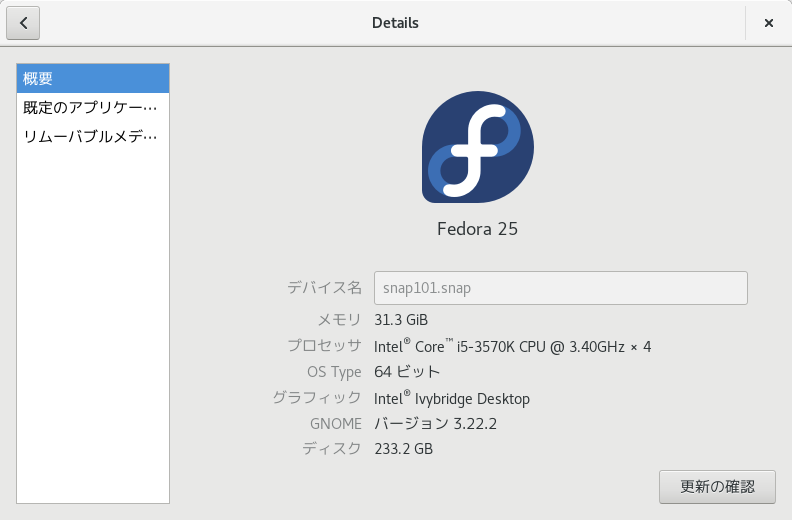The height and width of the screenshot is (520, 792).
Task: Open the 既定のアプリケー… sidebar section
Action: [x=93, y=107]
